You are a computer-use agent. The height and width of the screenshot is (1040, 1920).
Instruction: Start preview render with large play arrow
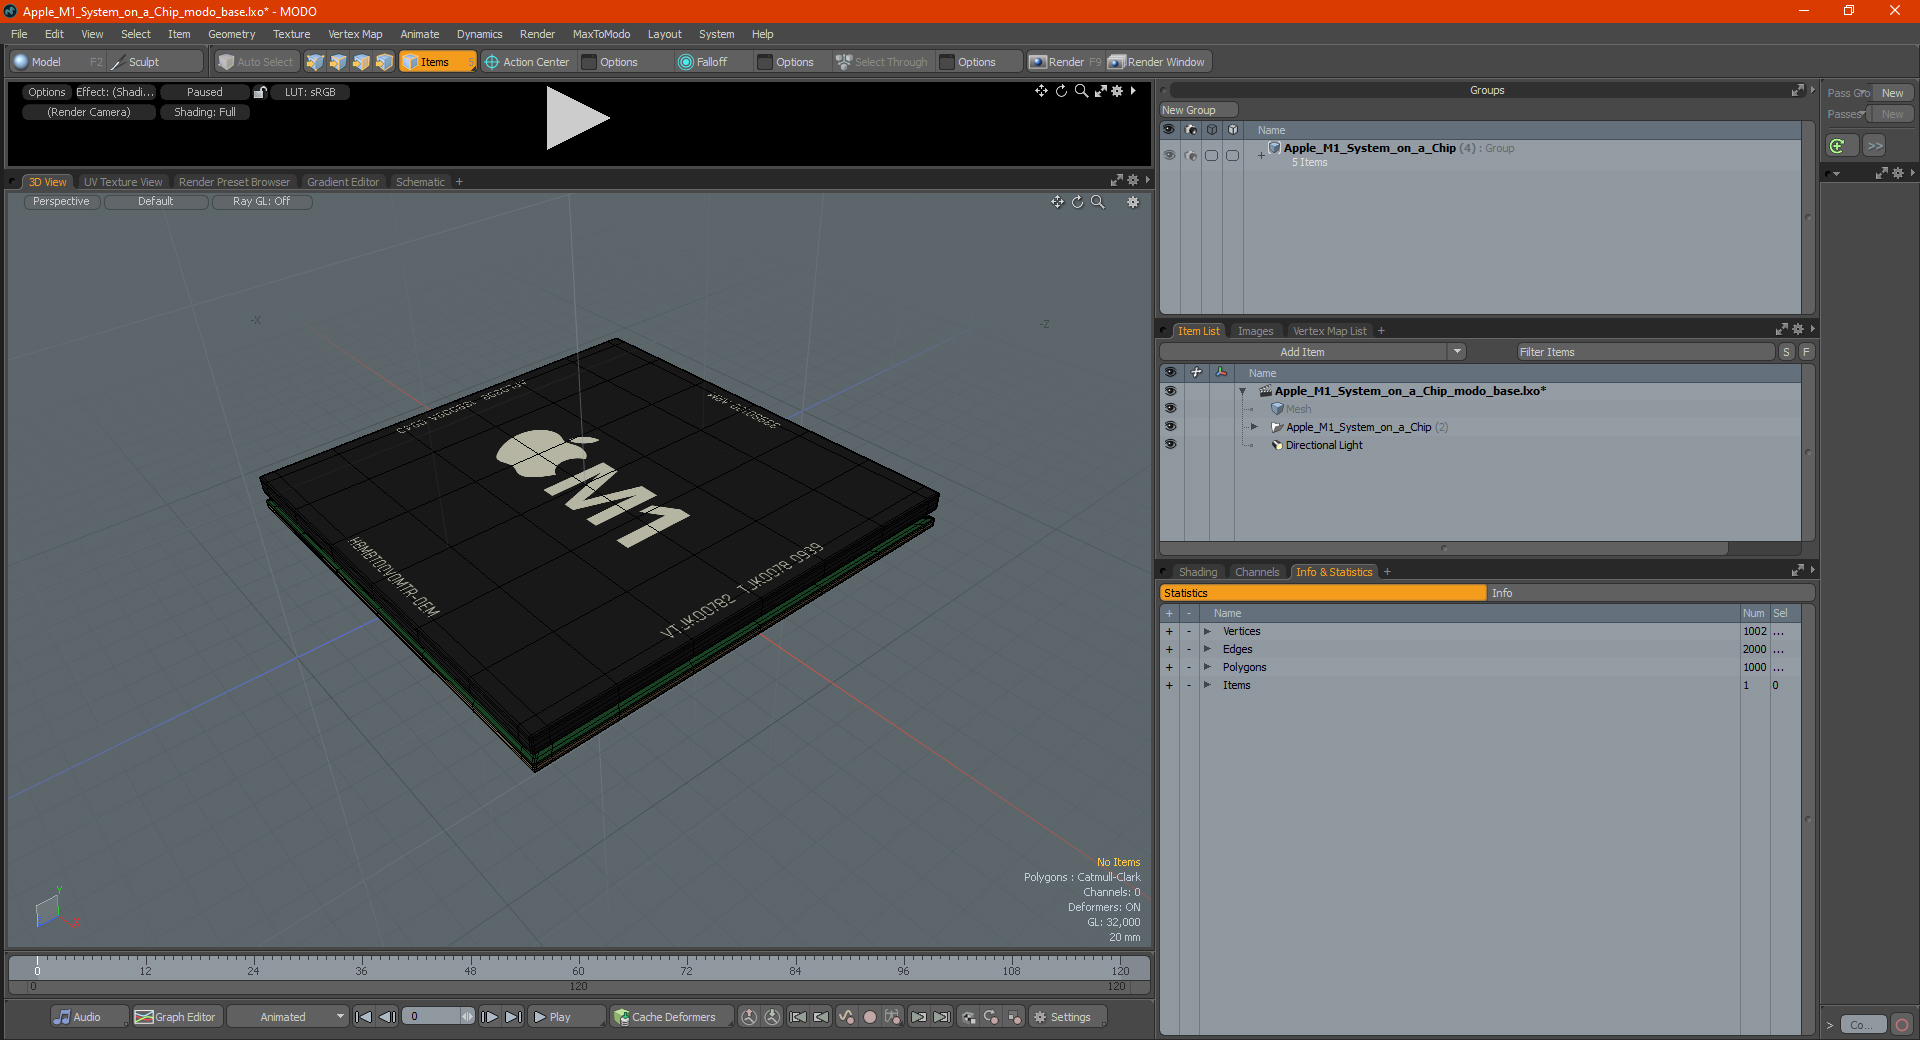(x=577, y=118)
